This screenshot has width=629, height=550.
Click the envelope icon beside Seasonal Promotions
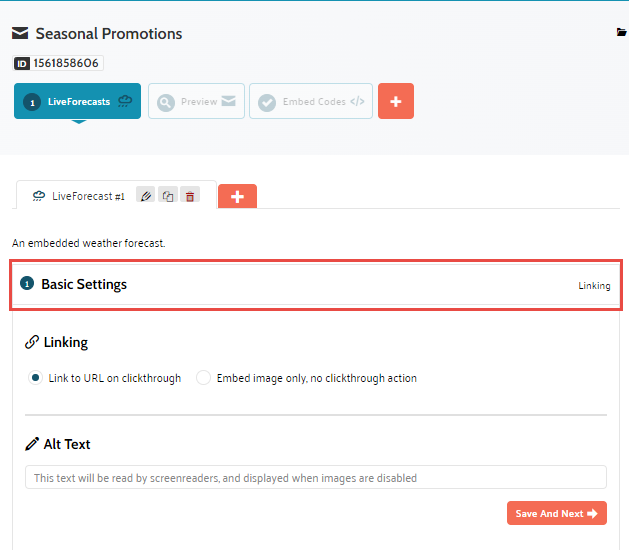[20, 34]
